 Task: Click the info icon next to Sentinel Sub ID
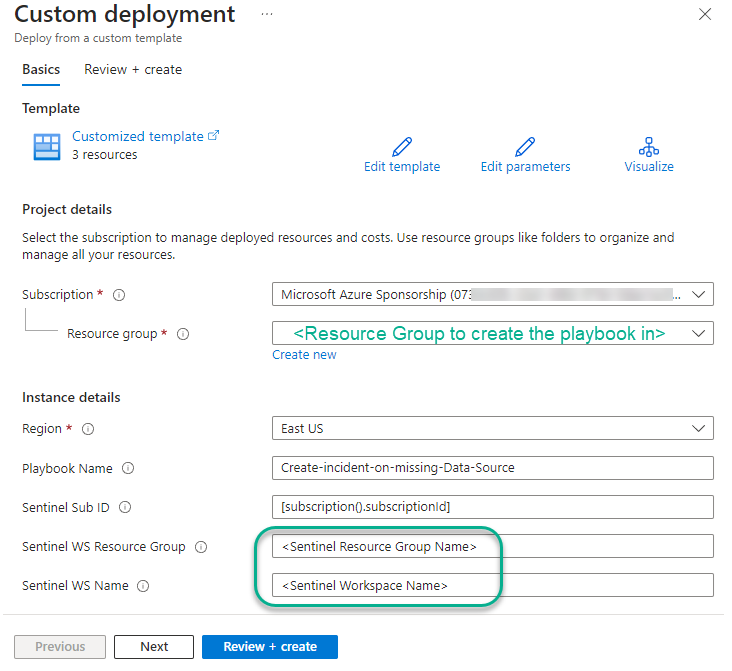(125, 508)
